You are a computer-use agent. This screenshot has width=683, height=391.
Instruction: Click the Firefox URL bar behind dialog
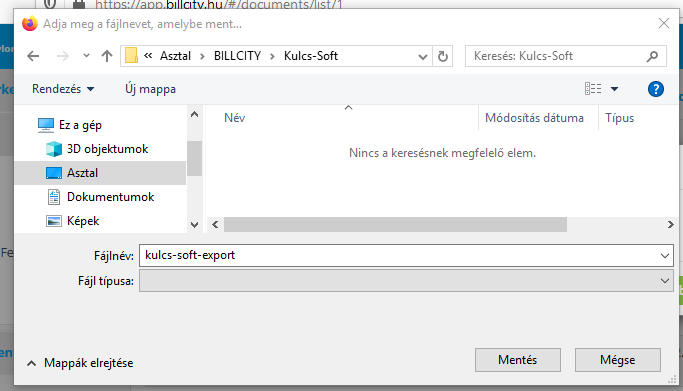(219, 4)
